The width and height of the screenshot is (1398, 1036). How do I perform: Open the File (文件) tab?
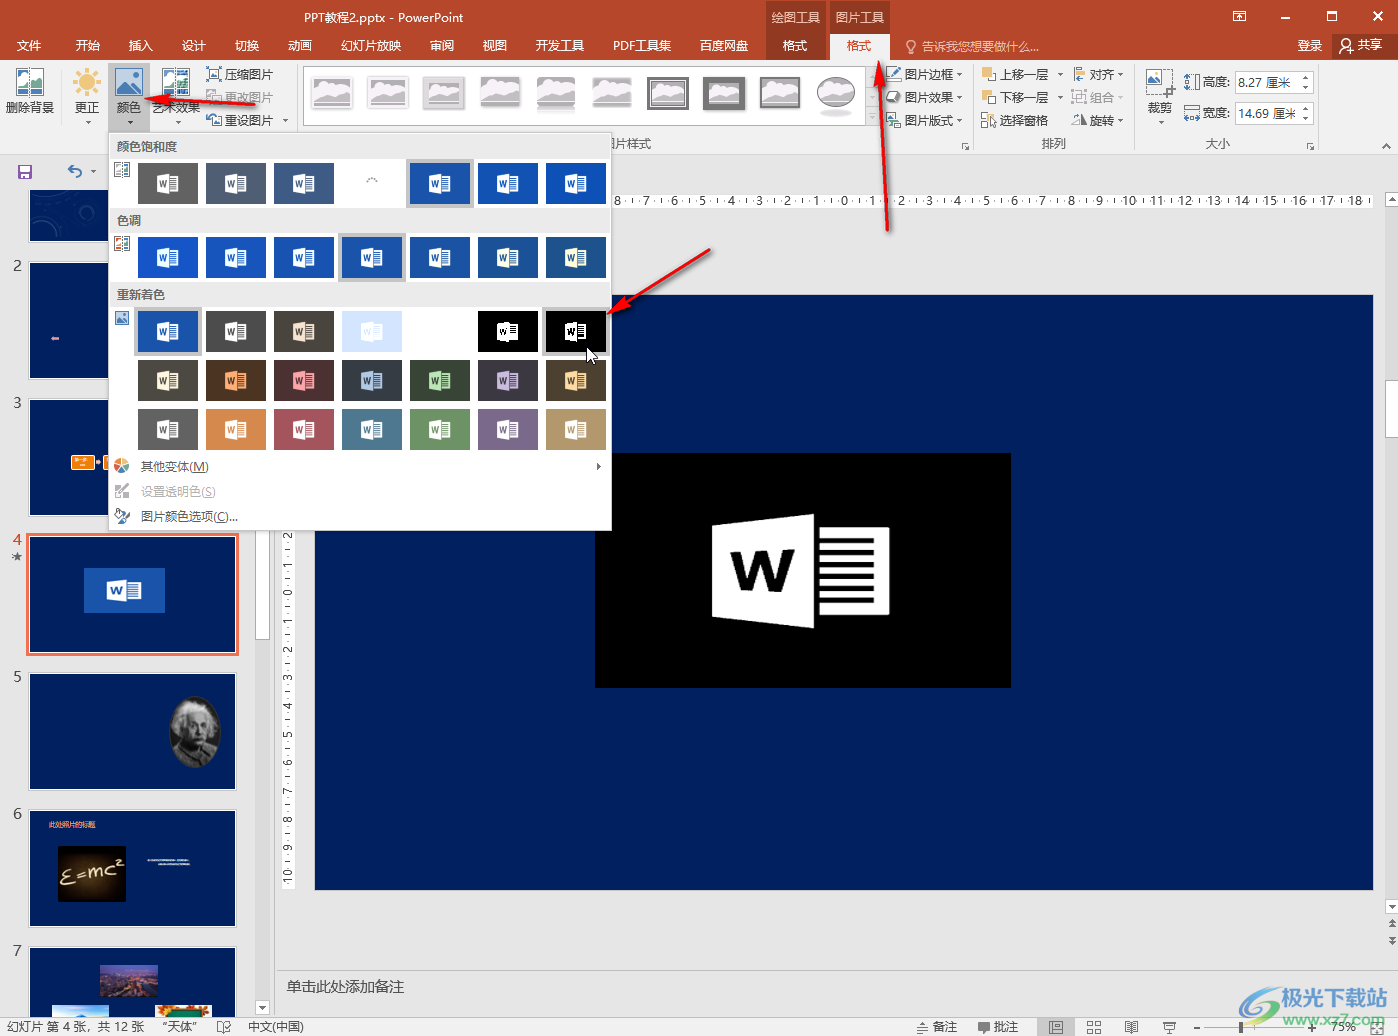[x=29, y=46]
